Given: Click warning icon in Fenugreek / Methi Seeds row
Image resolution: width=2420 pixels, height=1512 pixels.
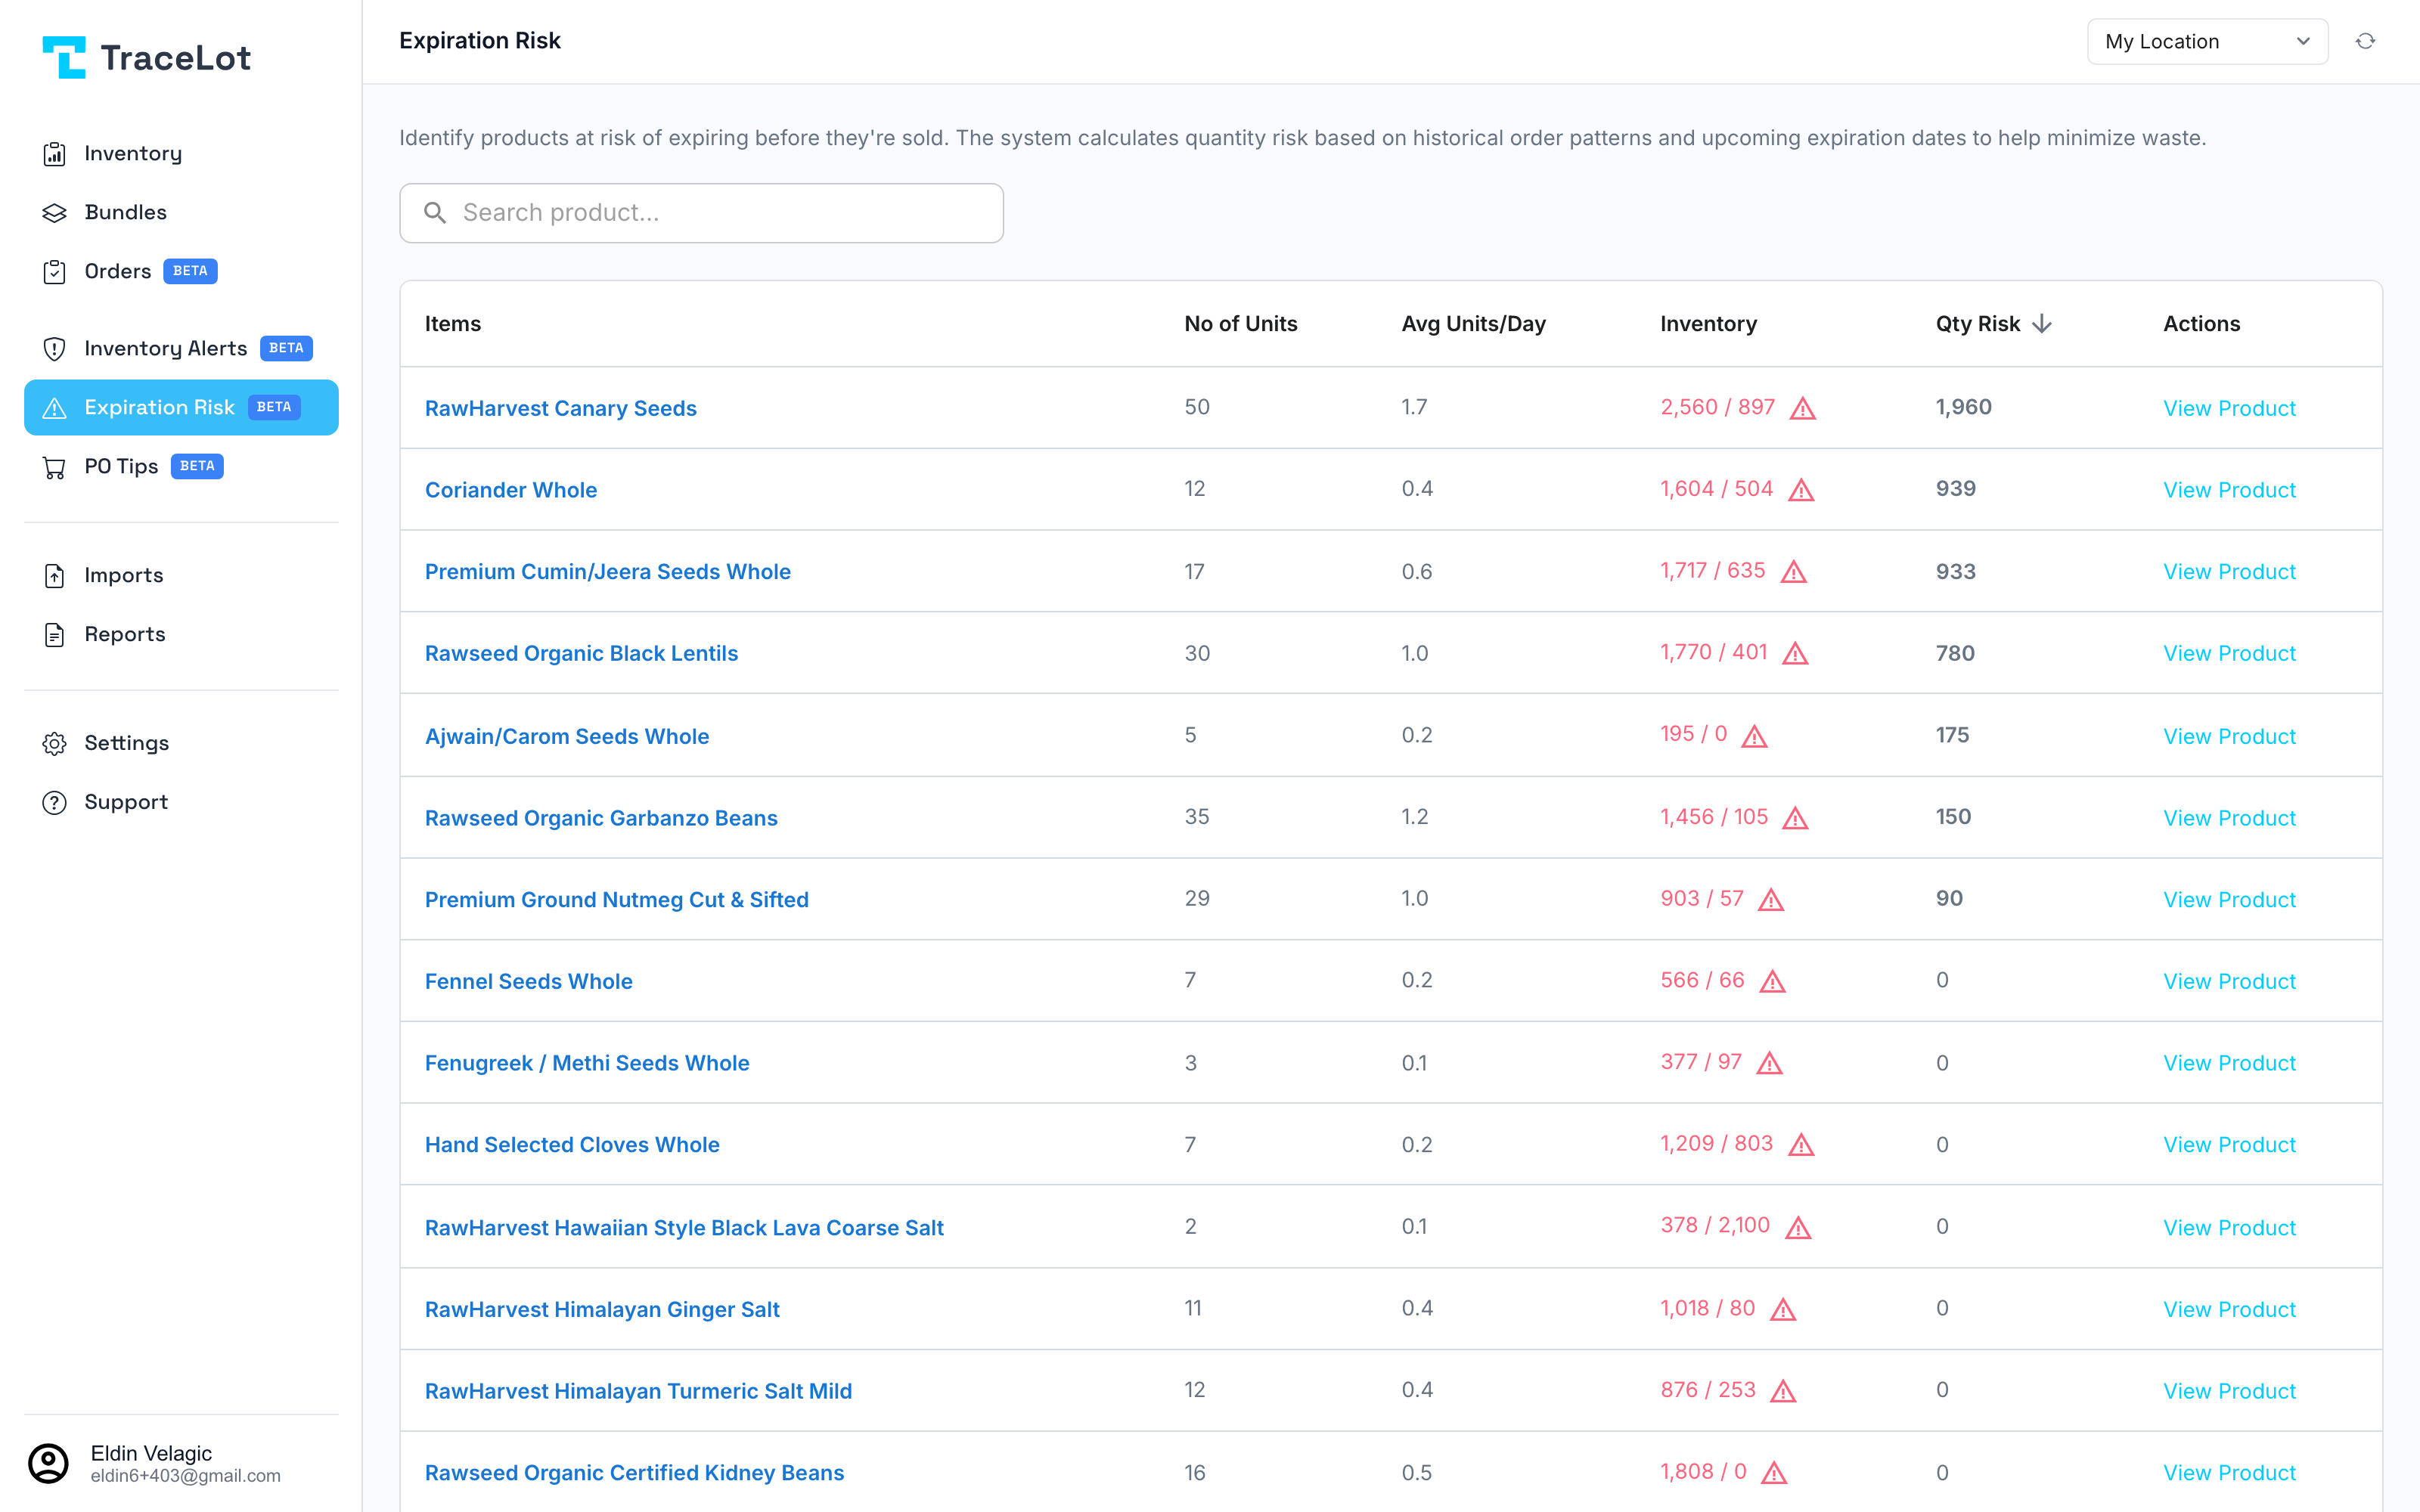Looking at the screenshot, I should (1769, 1064).
